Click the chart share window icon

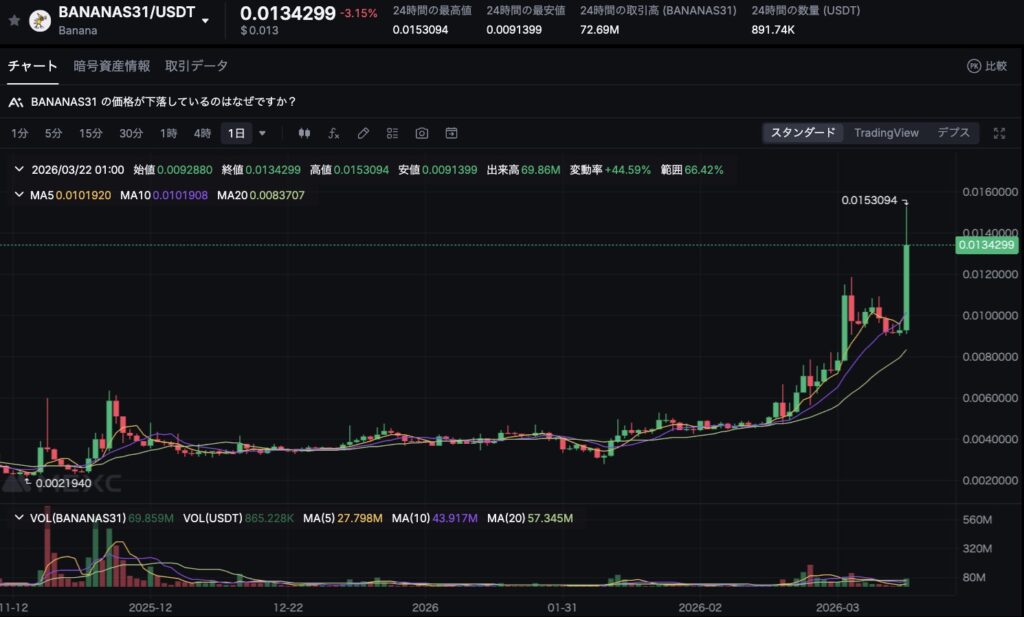[x=451, y=133]
